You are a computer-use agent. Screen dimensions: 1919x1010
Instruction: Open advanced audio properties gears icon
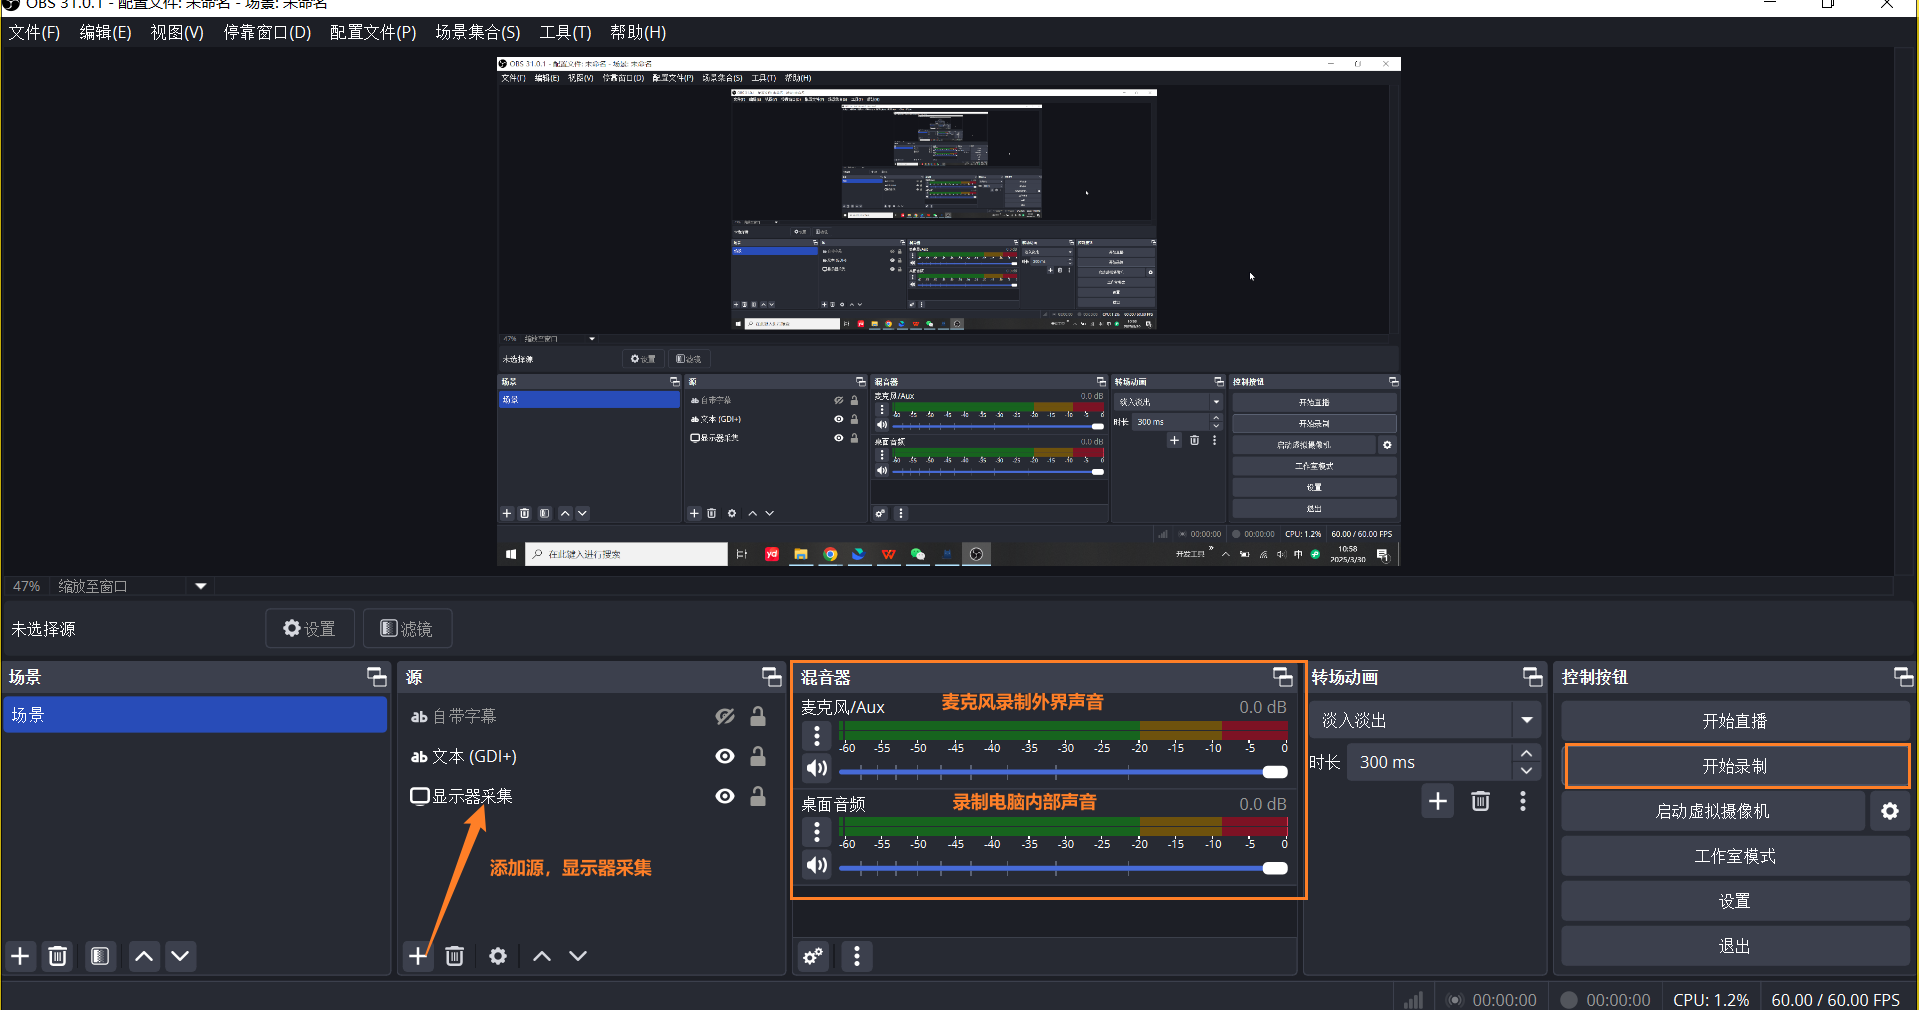point(813,956)
